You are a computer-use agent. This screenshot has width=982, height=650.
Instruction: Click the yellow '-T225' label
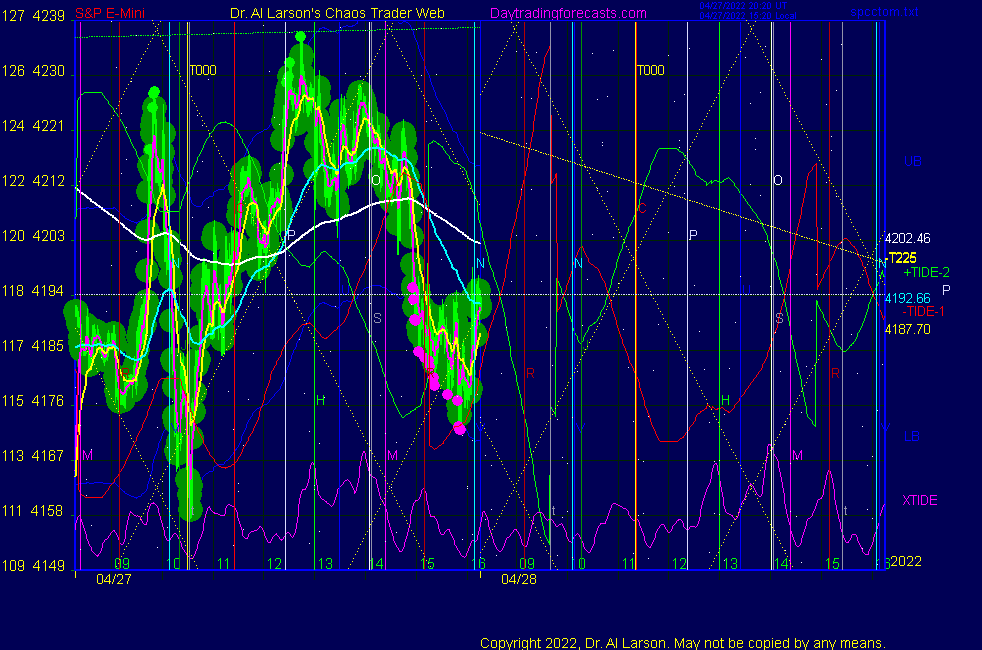tap(902, 258)
